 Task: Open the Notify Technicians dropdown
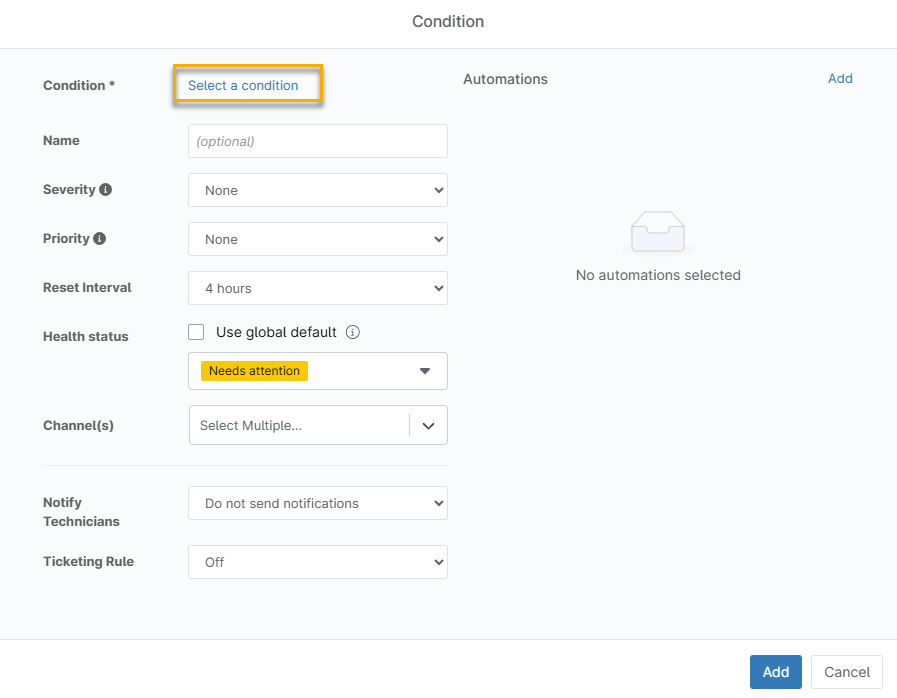[x=317, y=503]
